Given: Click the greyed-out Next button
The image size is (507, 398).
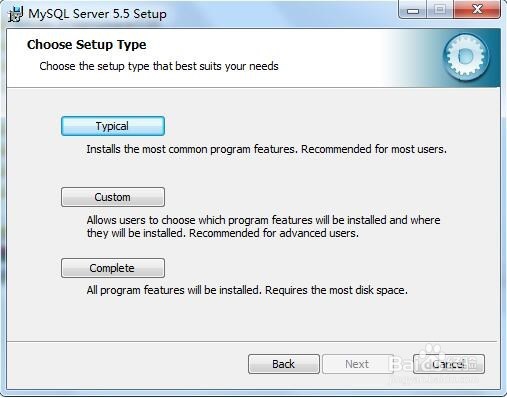Looking at the screenshot, I should click(357, 364).
